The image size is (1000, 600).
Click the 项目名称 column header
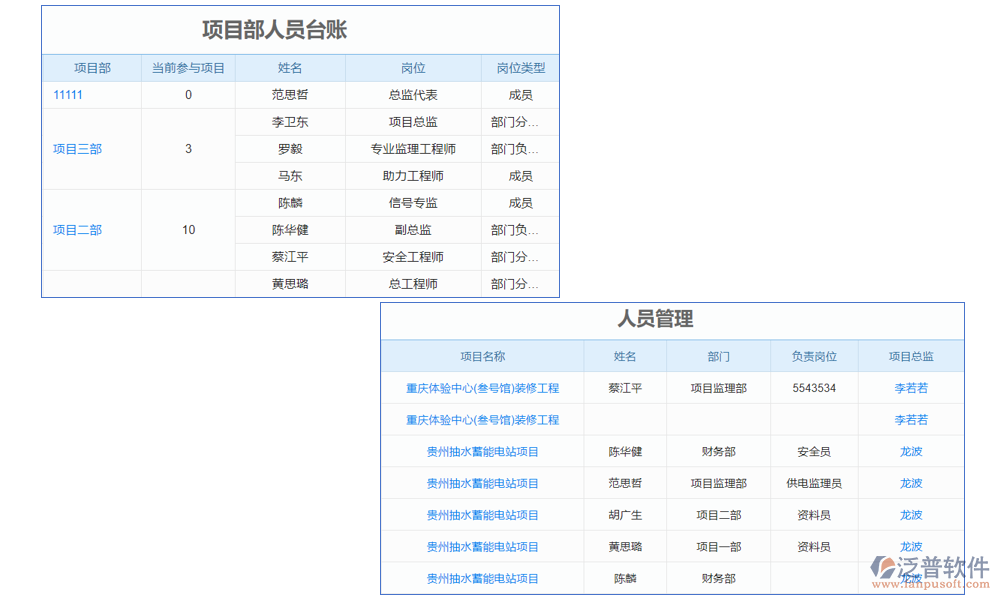click(x=481, y=356)
